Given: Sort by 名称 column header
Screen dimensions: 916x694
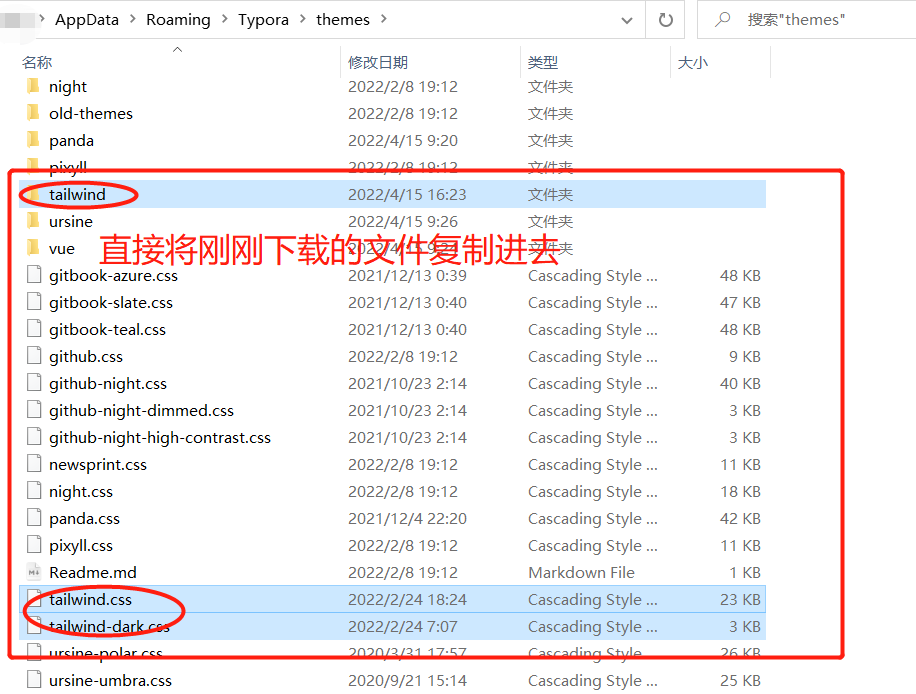Looking at the screenshot, I should [37, 62].
